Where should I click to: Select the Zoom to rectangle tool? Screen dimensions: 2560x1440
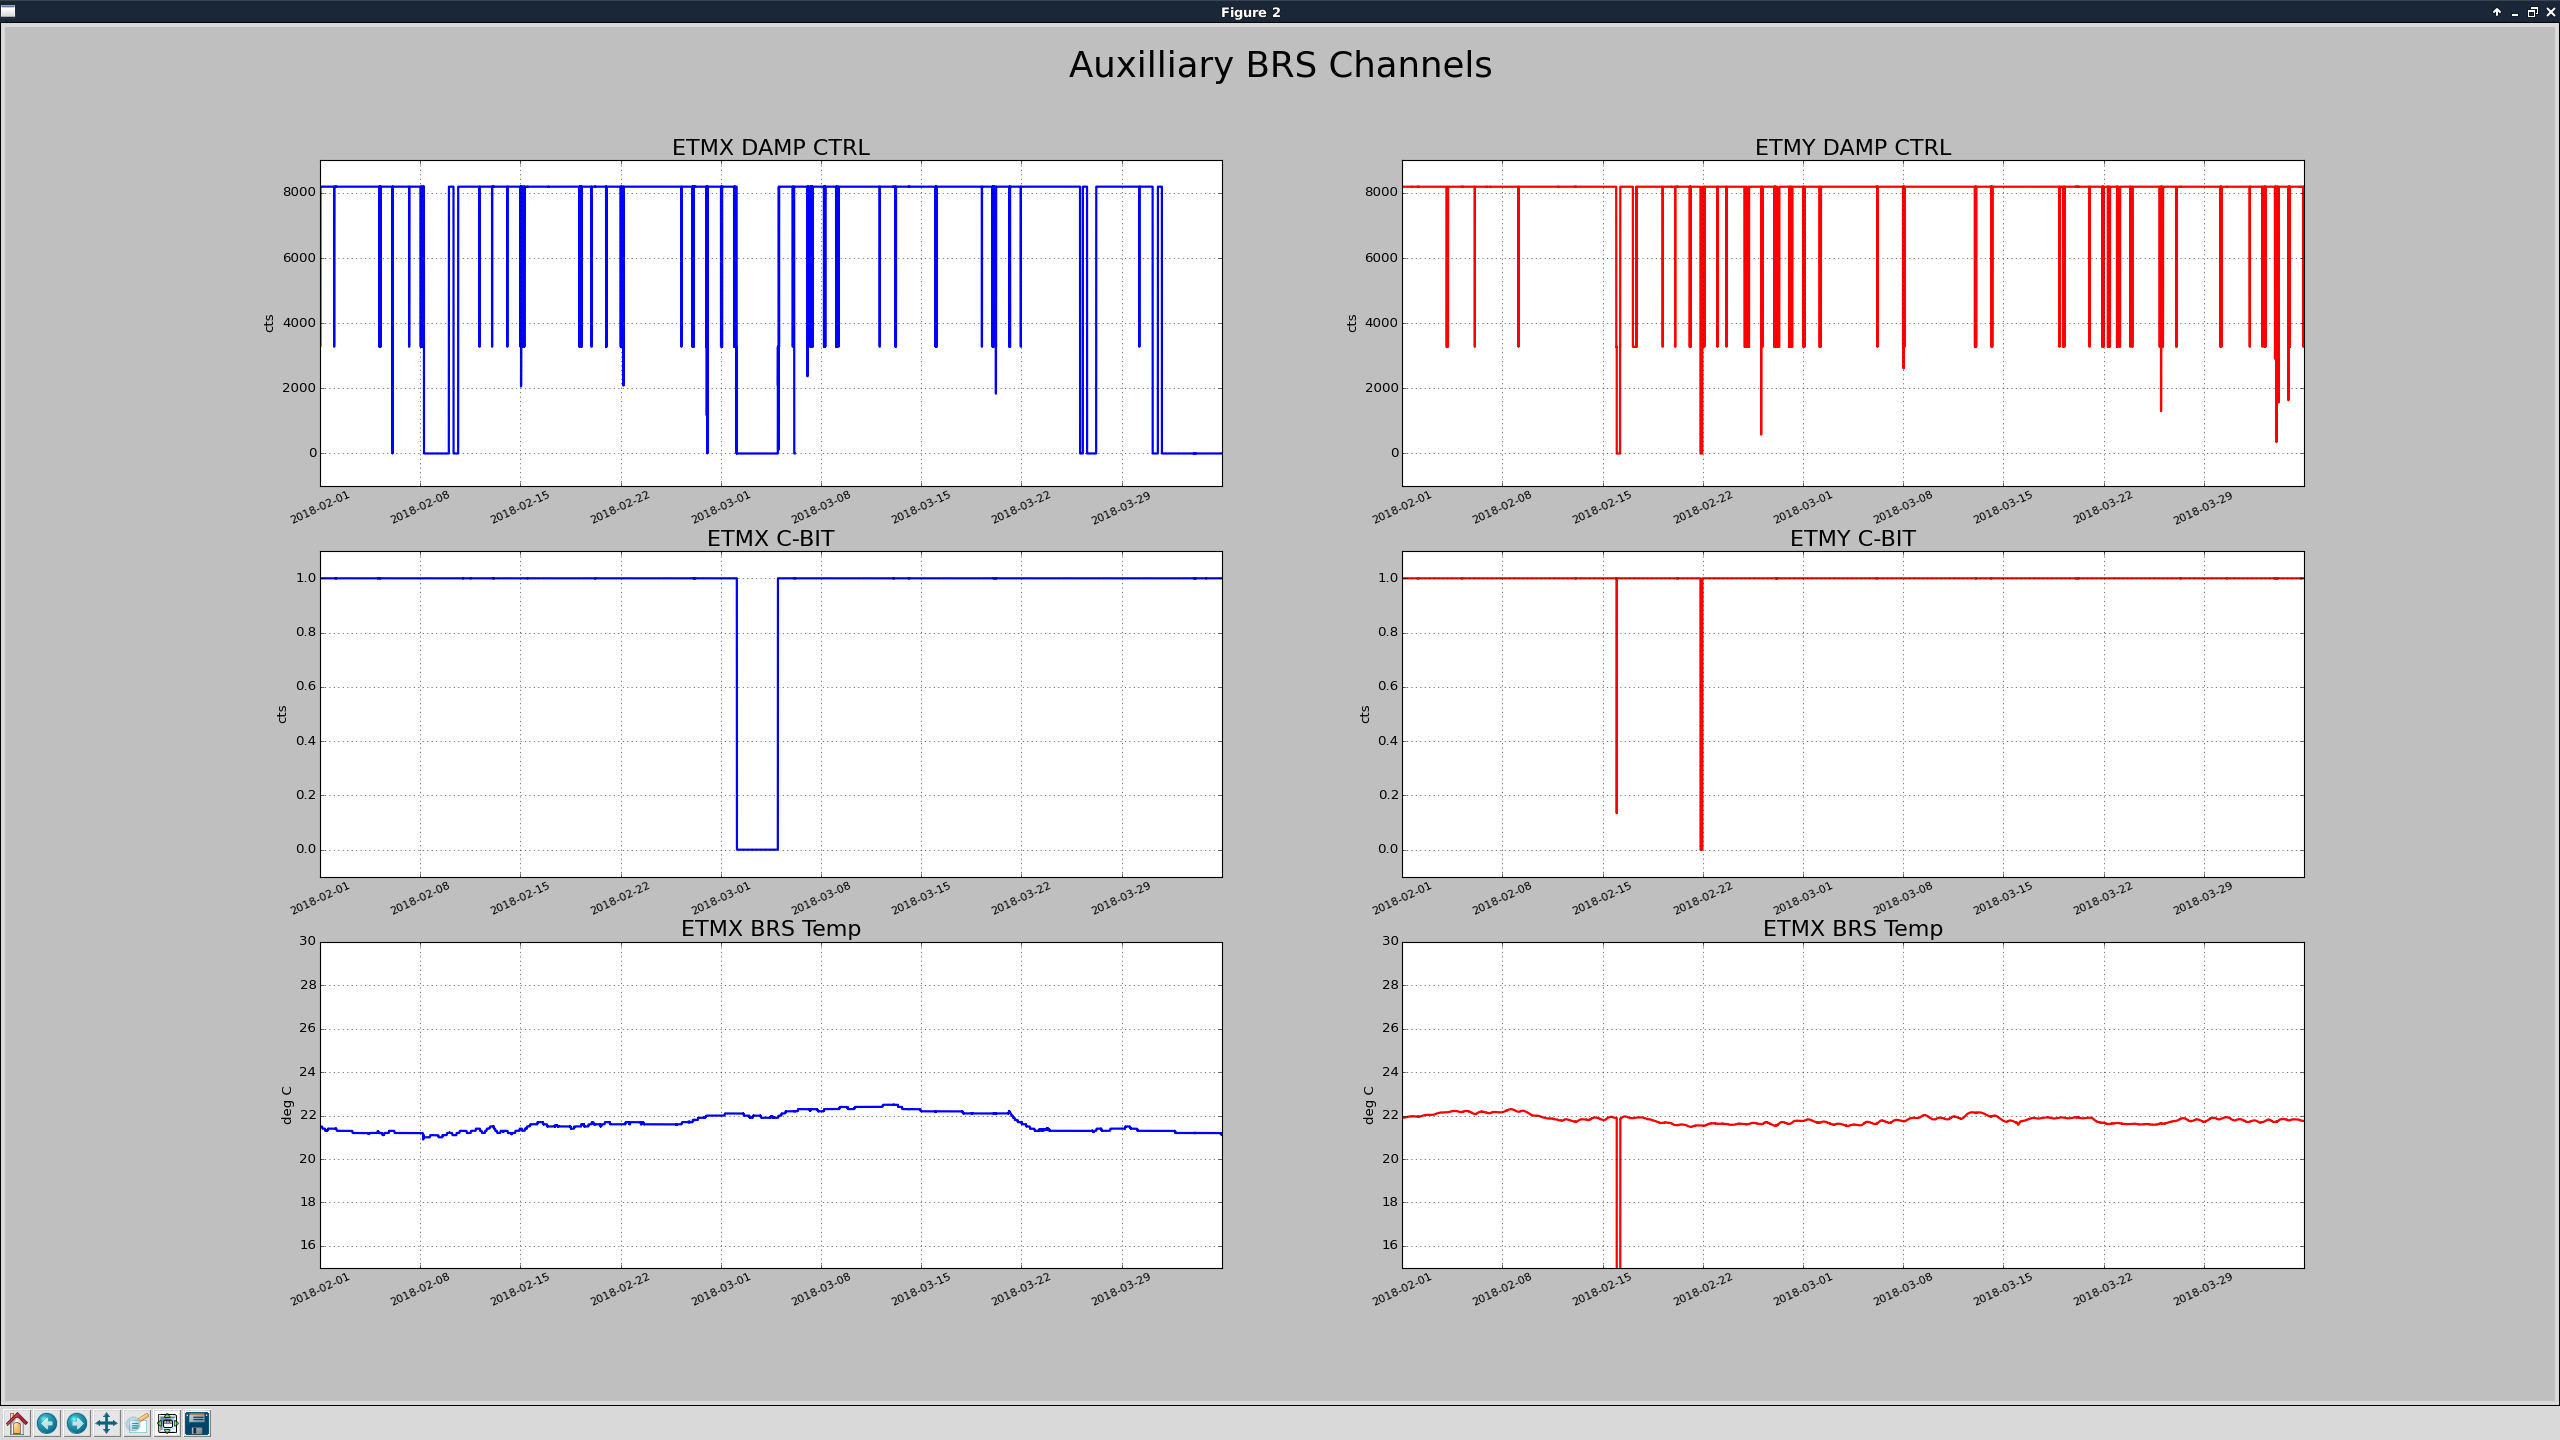137,1423
